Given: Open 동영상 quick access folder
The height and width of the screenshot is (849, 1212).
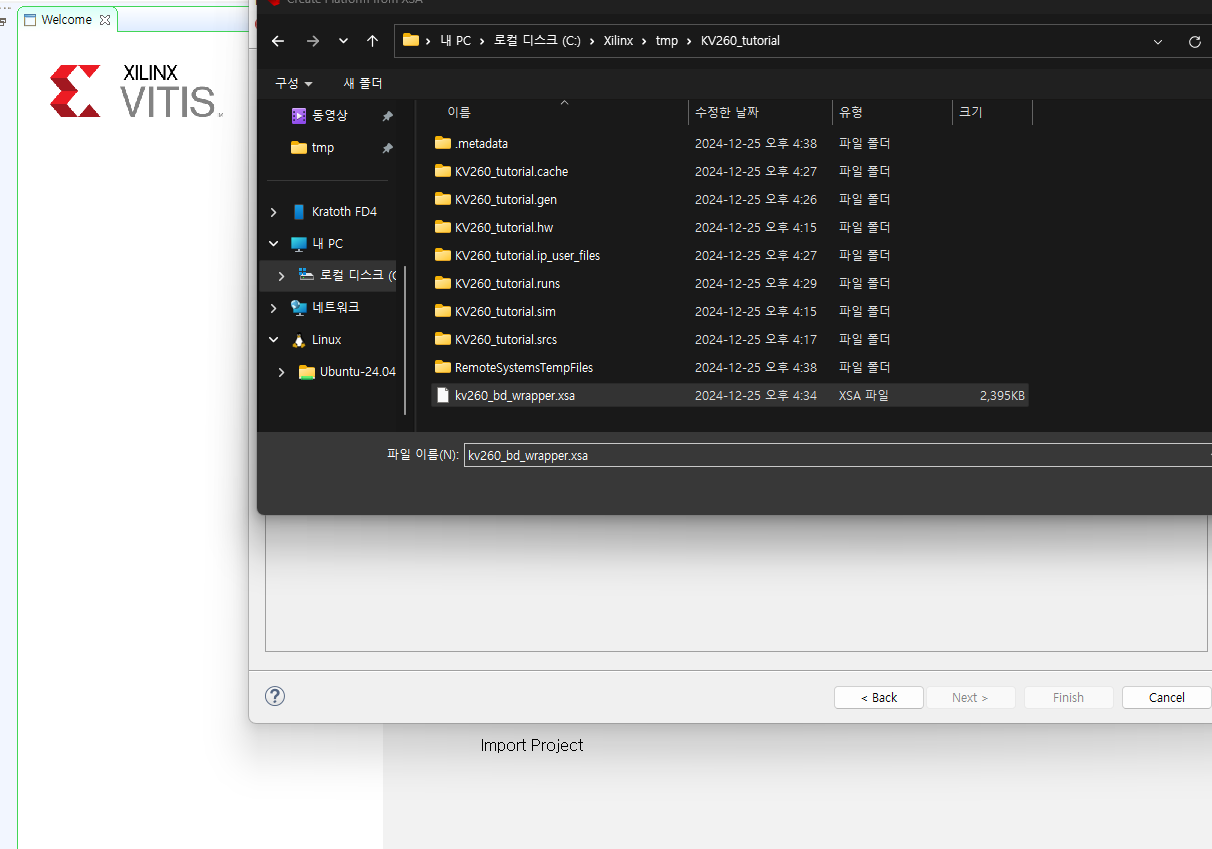Looking at the screenshot, I should tap(330, 116).
